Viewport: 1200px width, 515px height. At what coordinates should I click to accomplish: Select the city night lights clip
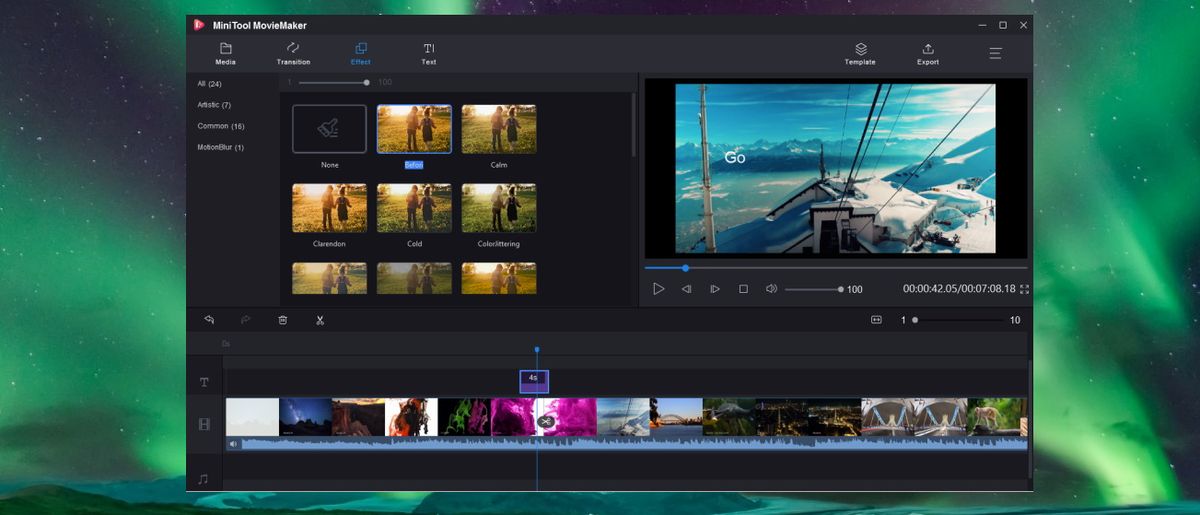tap(808, 417)
